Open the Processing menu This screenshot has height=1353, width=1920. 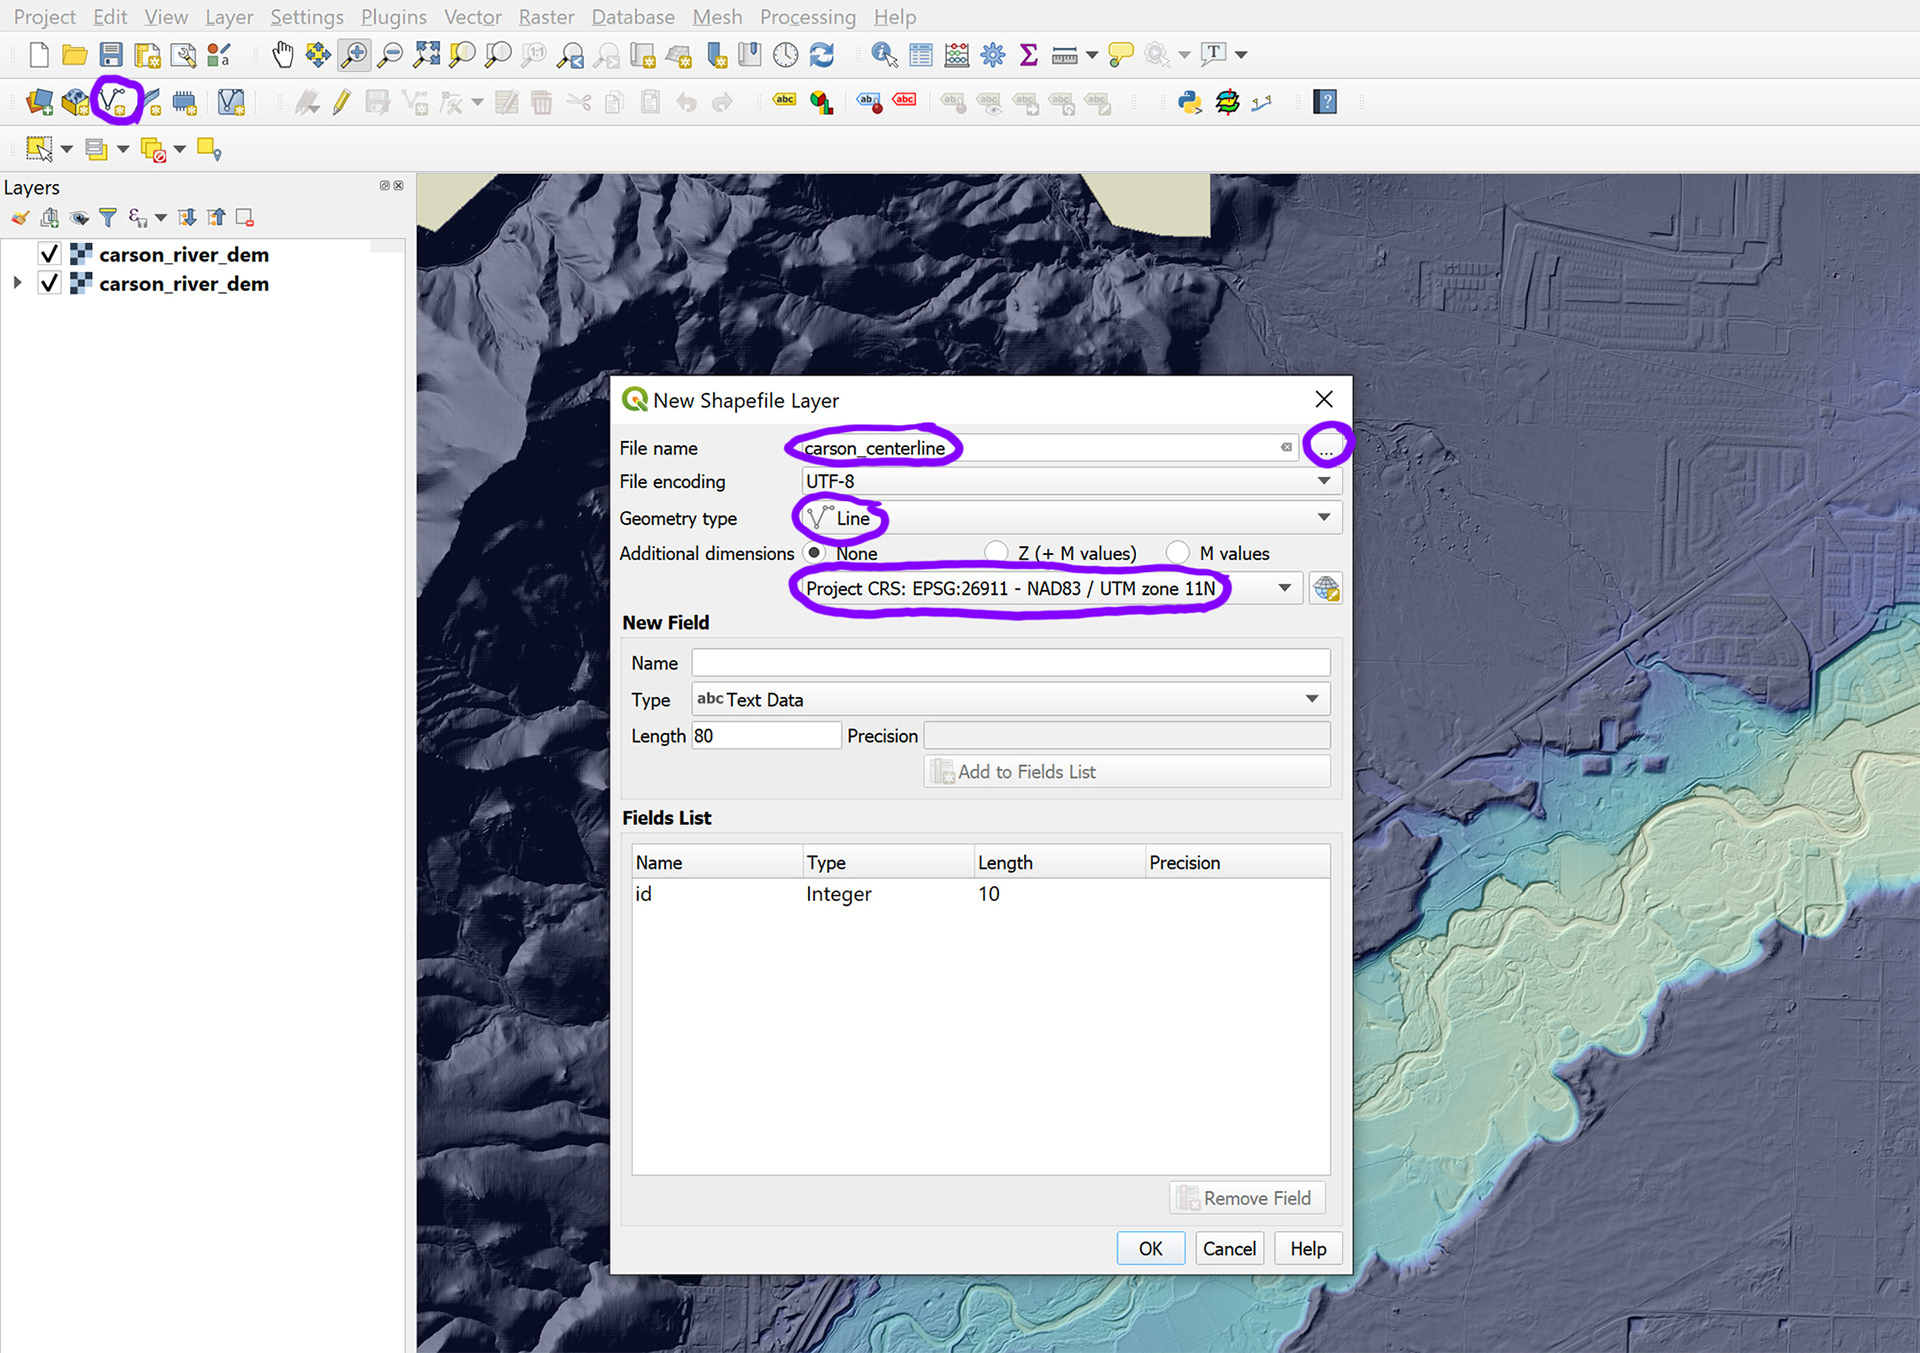(807, 17)
